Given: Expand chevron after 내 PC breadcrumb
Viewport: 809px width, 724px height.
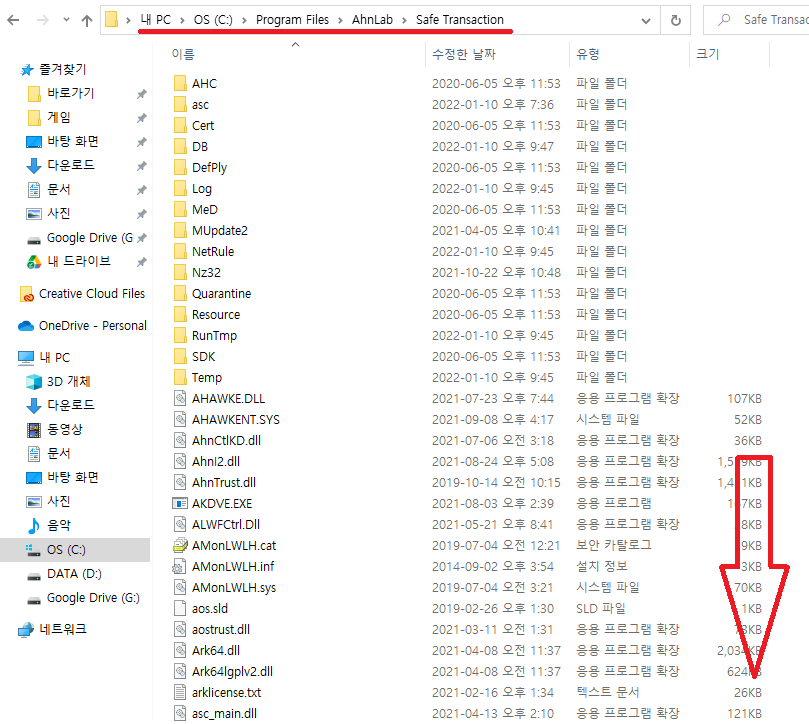Looking at the screenshot, I should pyautogui.click(x=183, y=20).
